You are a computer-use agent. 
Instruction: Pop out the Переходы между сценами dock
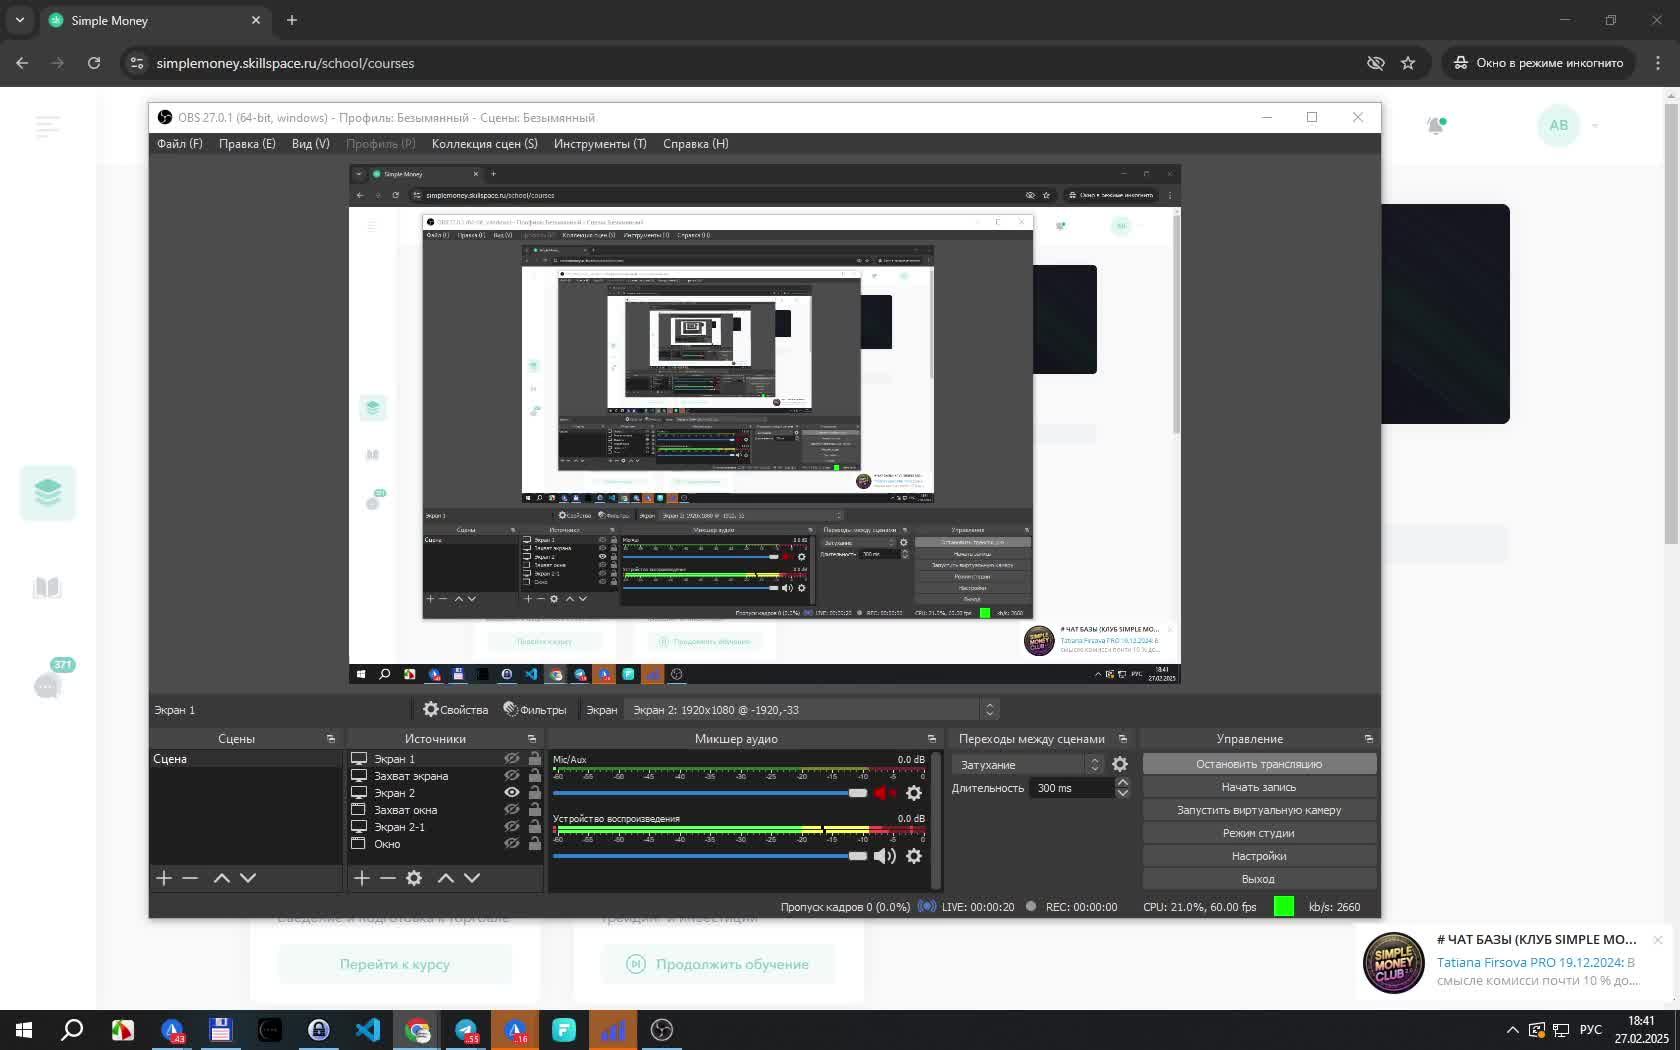click(x=1123, y=739)
